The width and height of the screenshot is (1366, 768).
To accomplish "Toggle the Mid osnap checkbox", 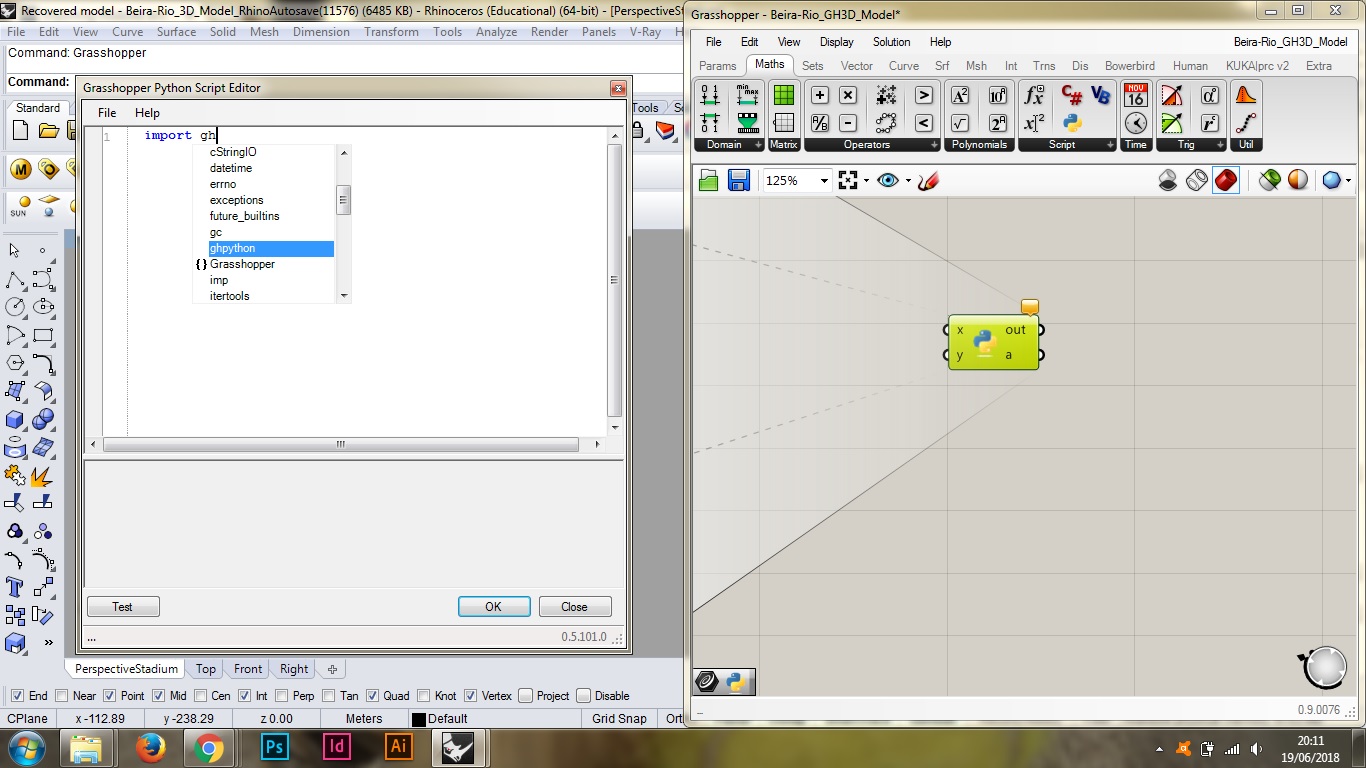I will pyautogui.click(x=159, y=696).
